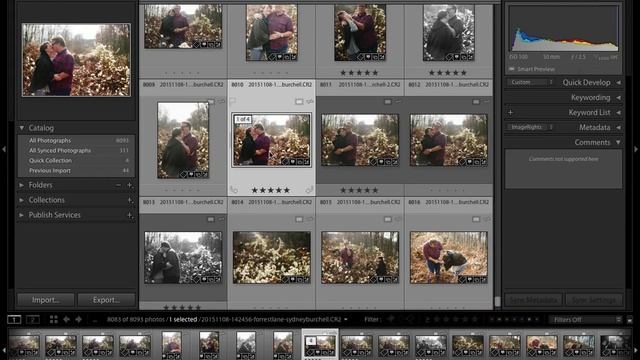Expand the Publish Services panel
Image resolution: width=640 pixels, height=360 pixels.
point(22,215)
